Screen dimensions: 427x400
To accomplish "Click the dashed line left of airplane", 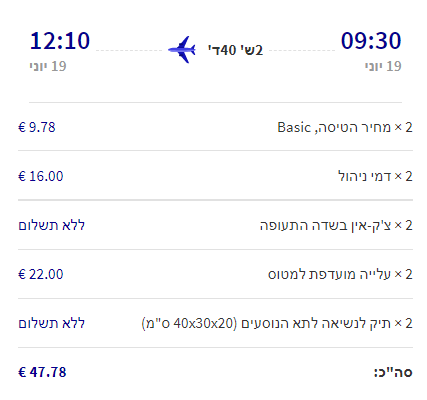I will 129,50.
